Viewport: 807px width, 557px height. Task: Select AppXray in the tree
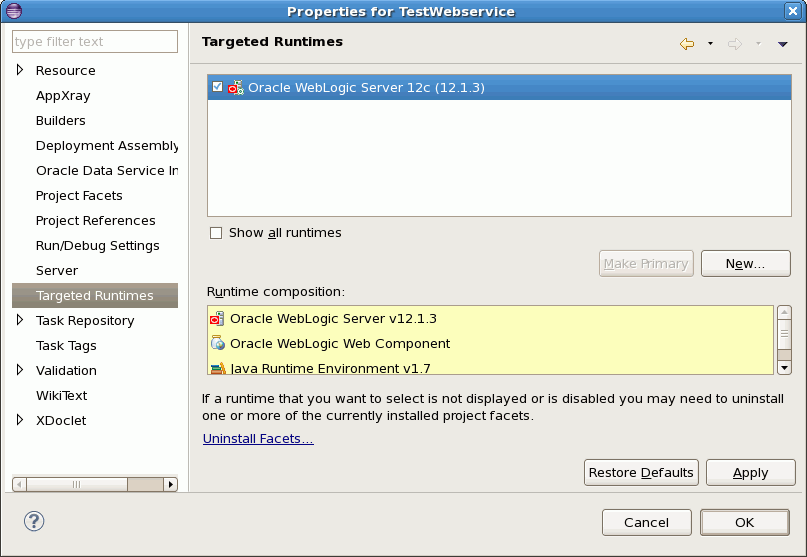click(x=63, y=96)
